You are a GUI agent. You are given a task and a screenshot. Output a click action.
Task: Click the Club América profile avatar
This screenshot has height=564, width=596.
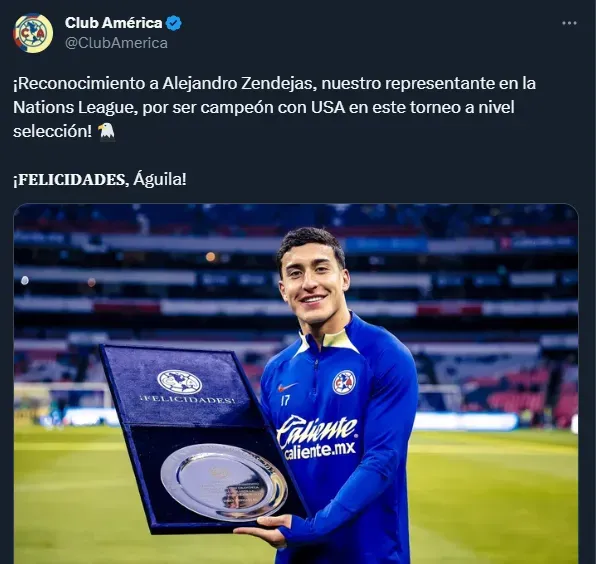[33, 33]
